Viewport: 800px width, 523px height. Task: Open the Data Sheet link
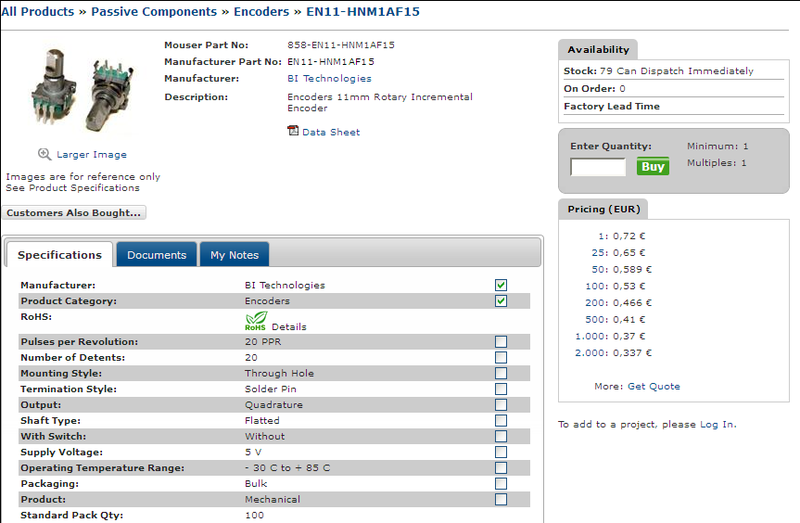331,132
